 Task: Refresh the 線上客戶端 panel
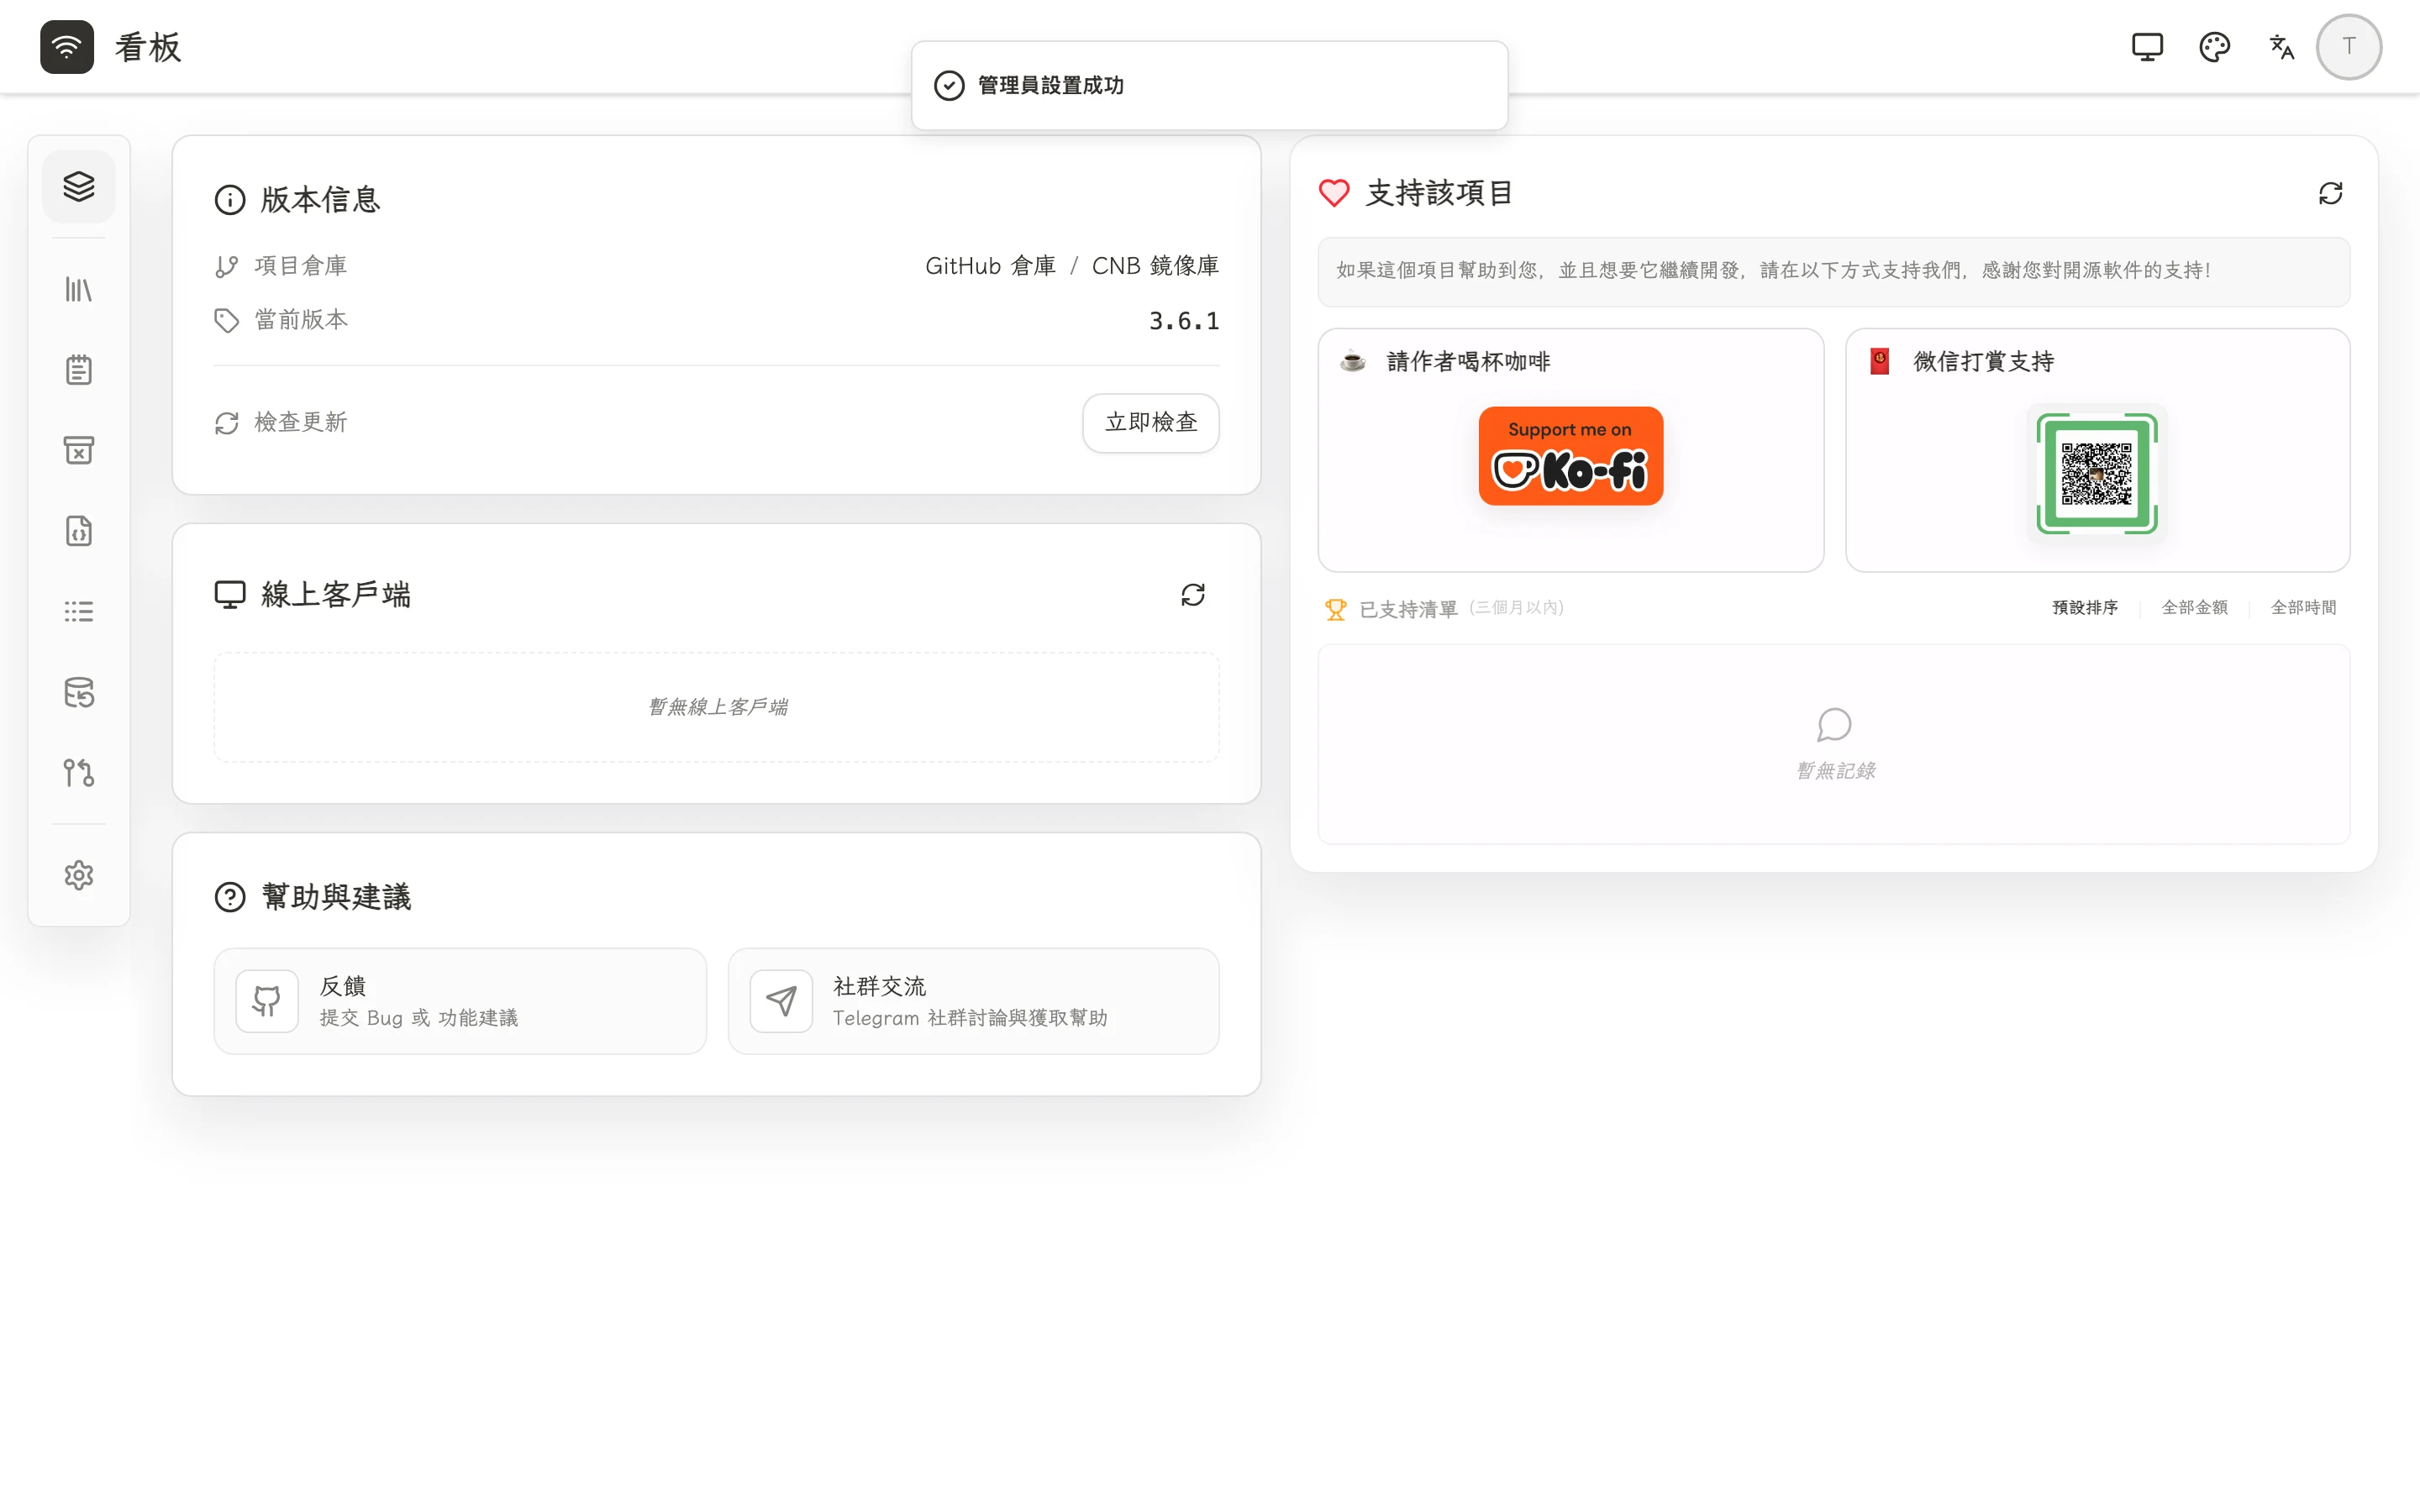(1193, 595)
